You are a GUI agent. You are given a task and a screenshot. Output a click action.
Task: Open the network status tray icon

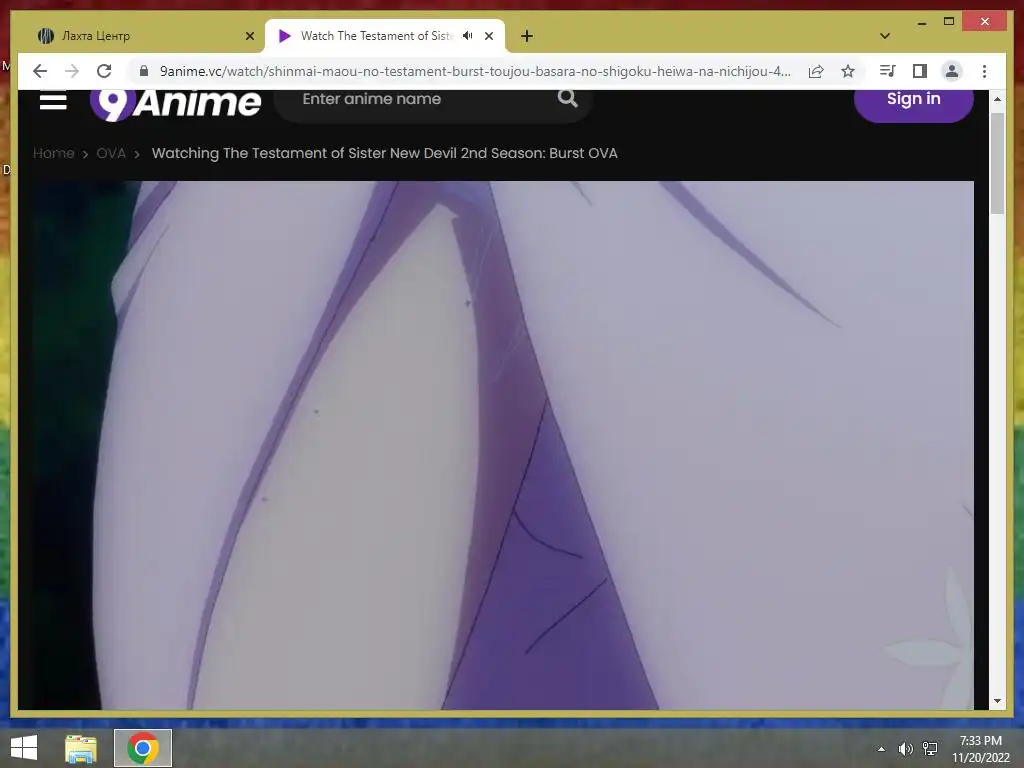pos(930,748)
